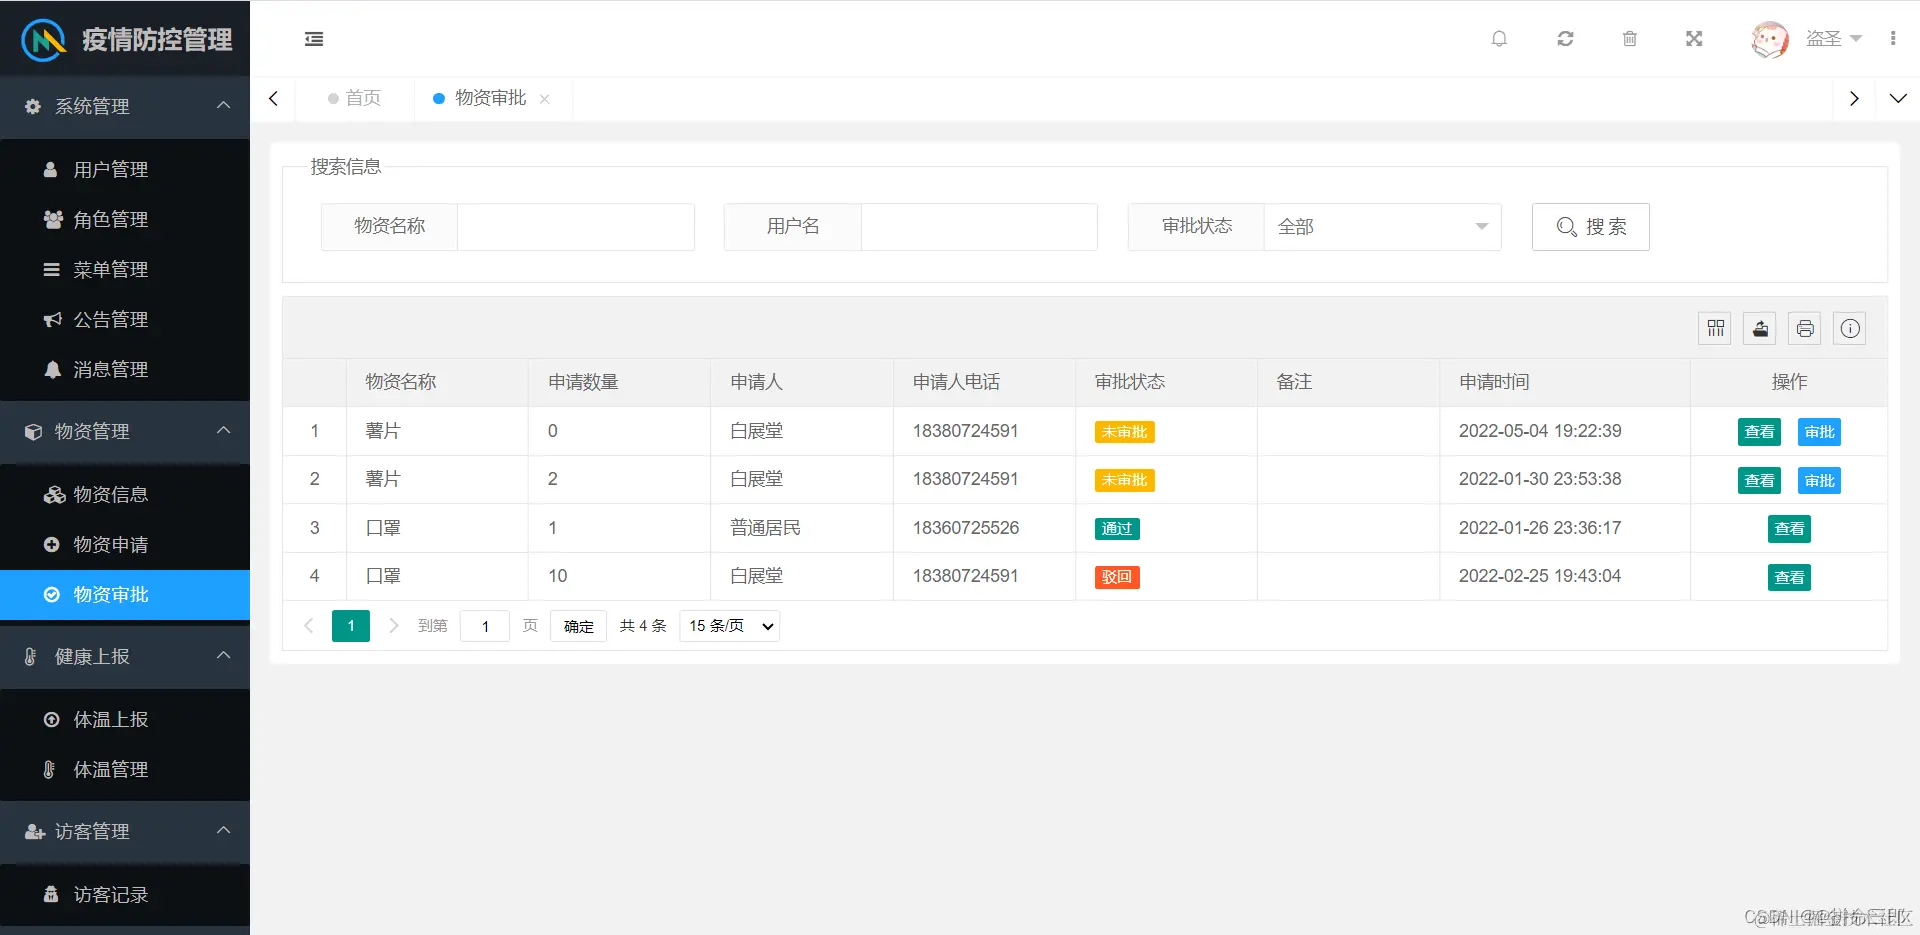Screen dimensions: 1920x935
Task: Click 审批 for the 2022-01-30 row
Action: [x=1819, y=481]
